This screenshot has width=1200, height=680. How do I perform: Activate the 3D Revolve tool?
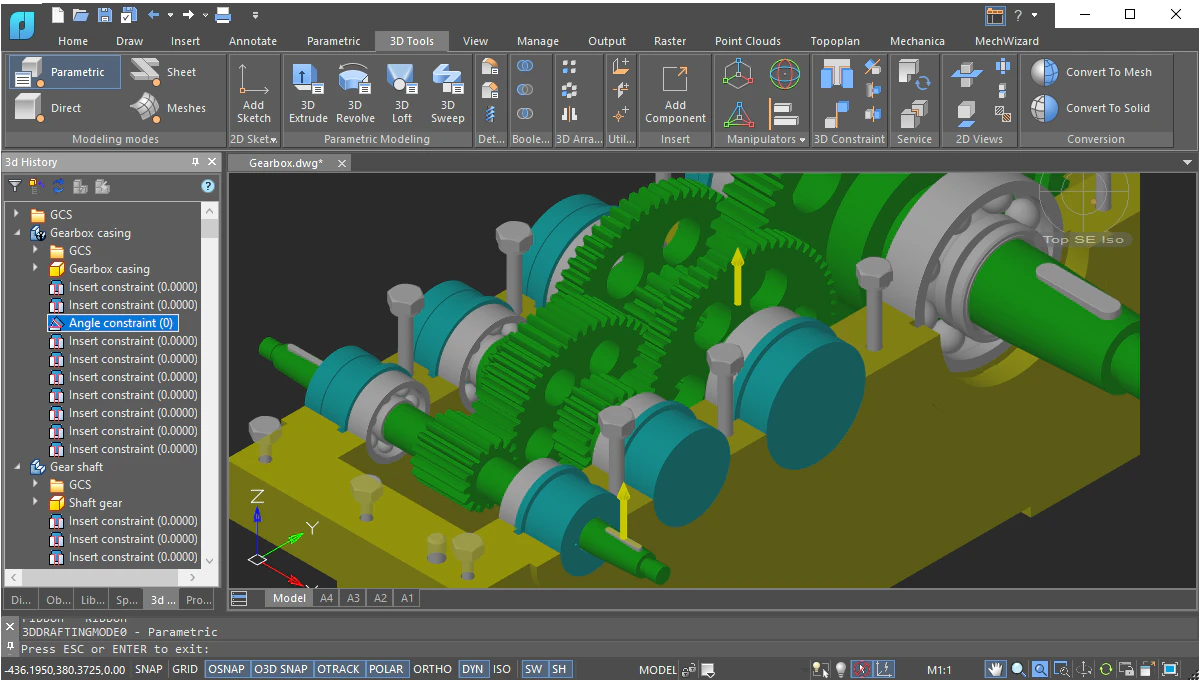tap(355, 90)
